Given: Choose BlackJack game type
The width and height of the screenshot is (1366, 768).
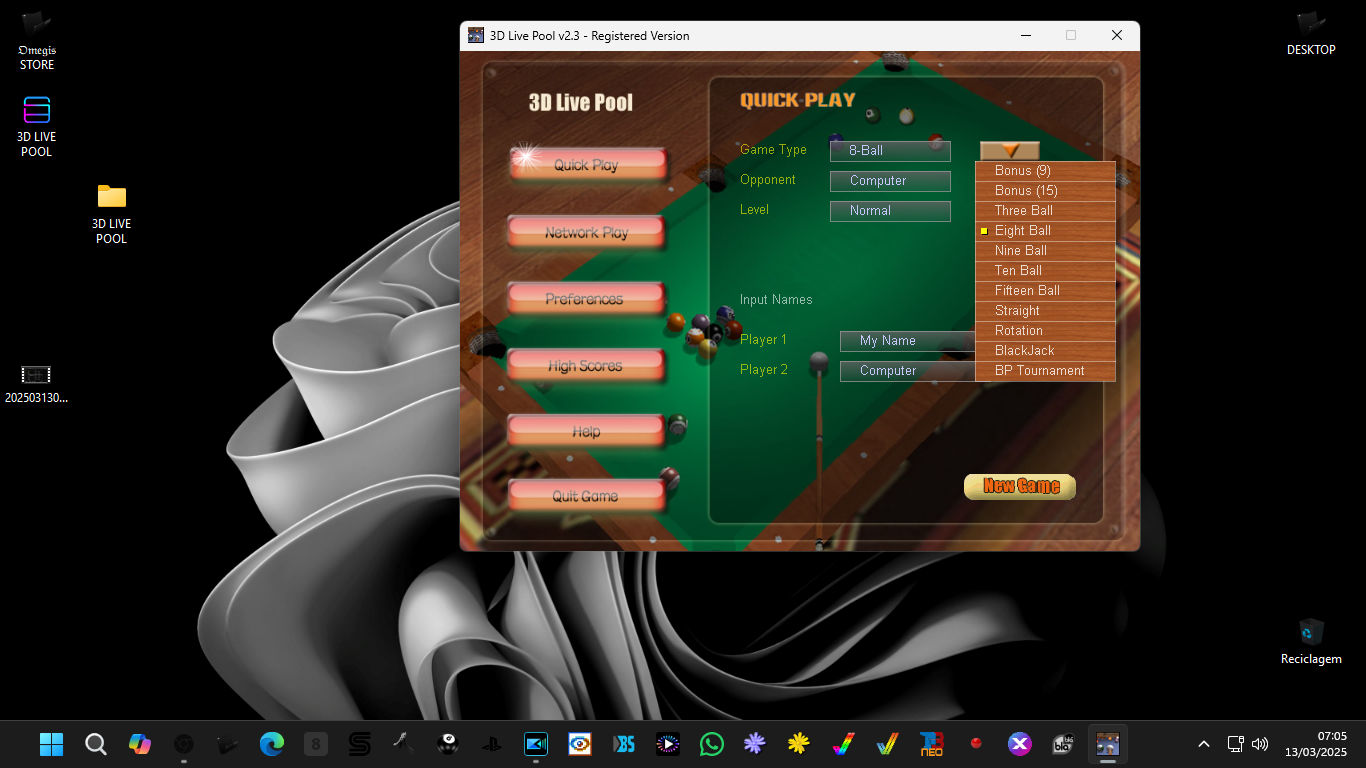Looking at the screenshot, I should point(1045,351).
